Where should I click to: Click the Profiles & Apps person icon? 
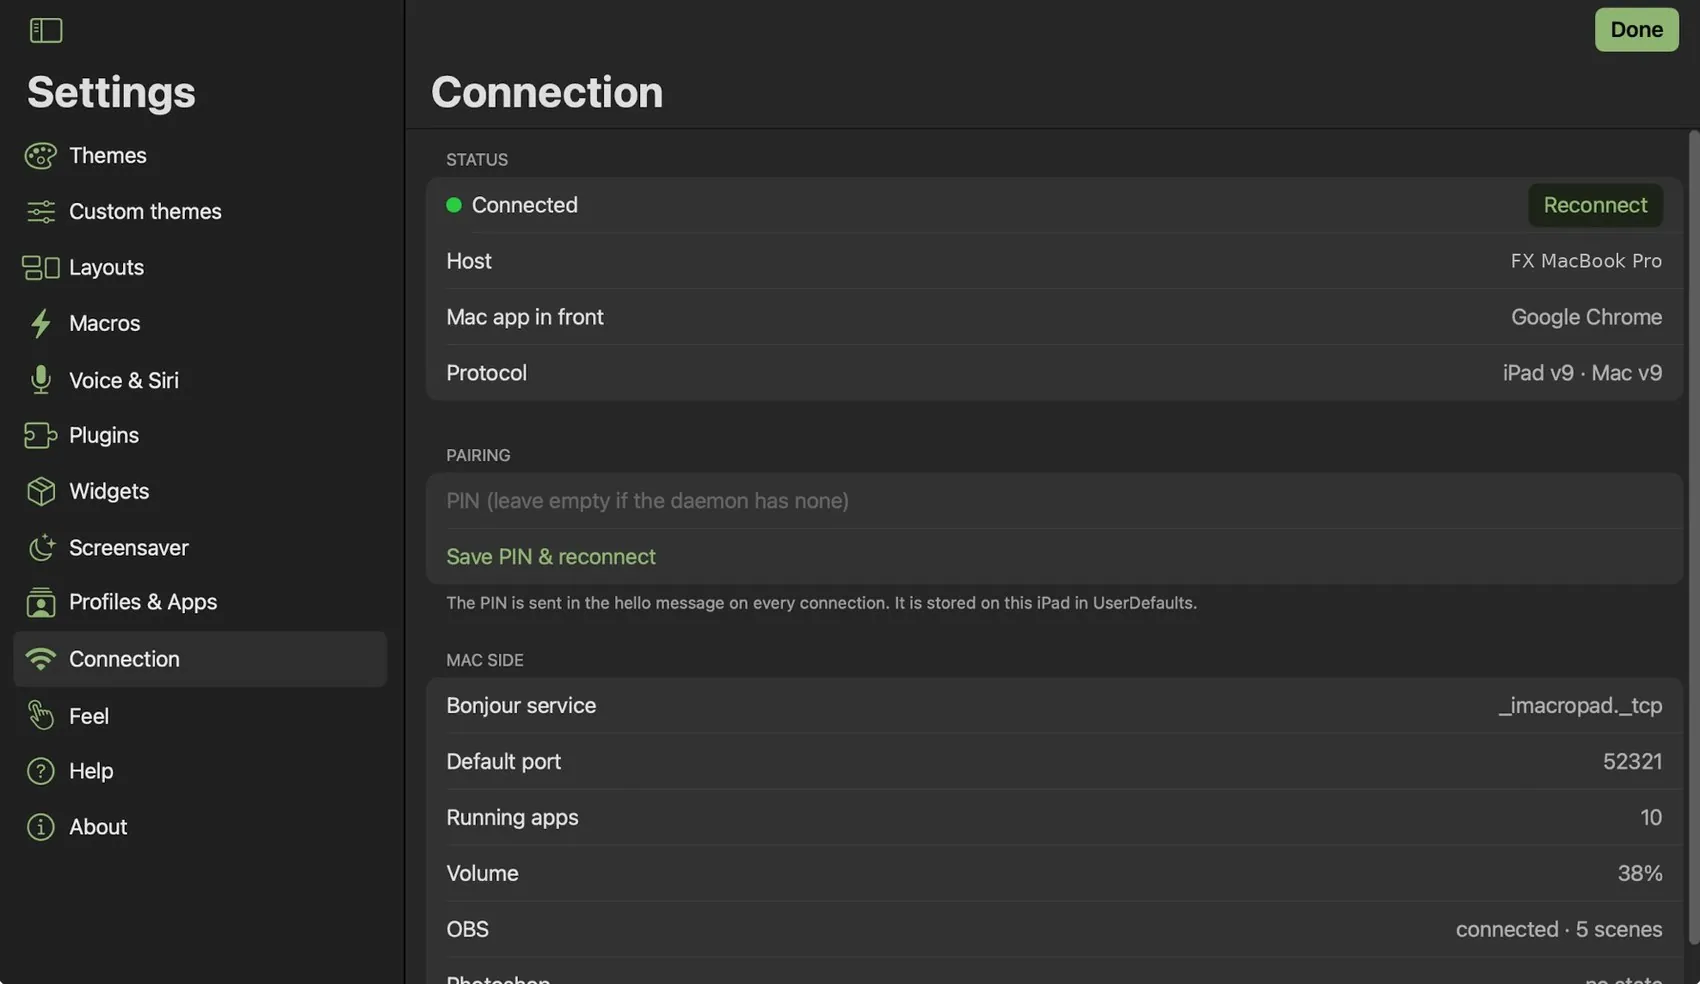point(41,603)
